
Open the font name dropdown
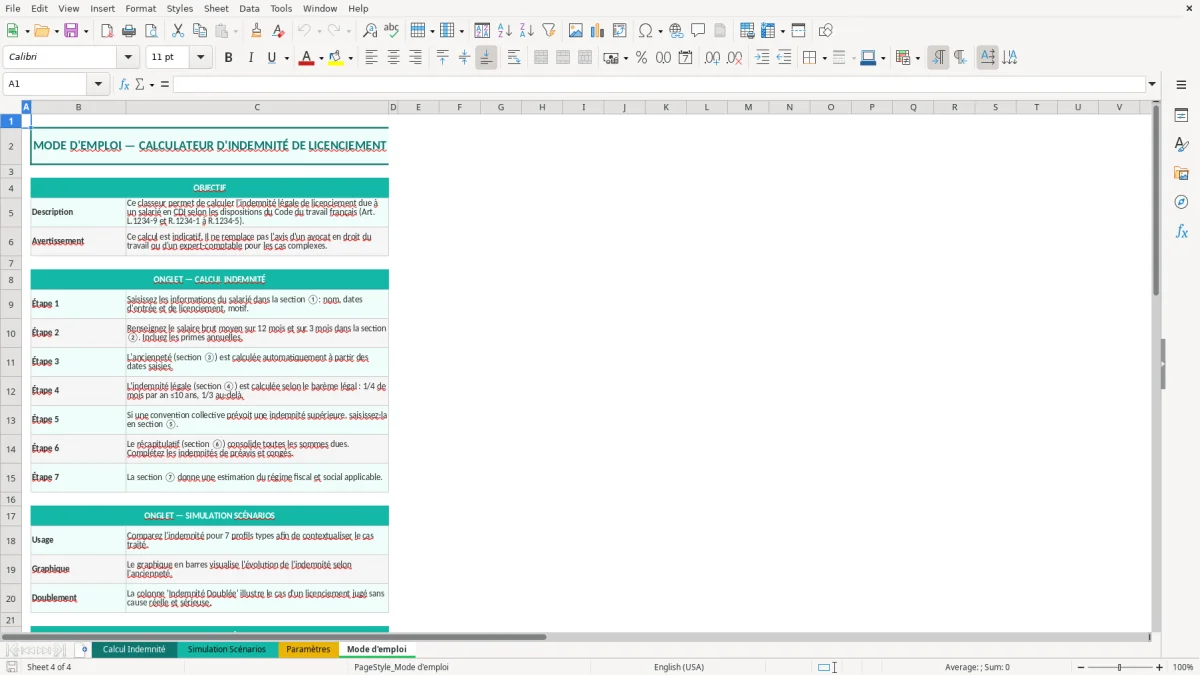(128, 58)
